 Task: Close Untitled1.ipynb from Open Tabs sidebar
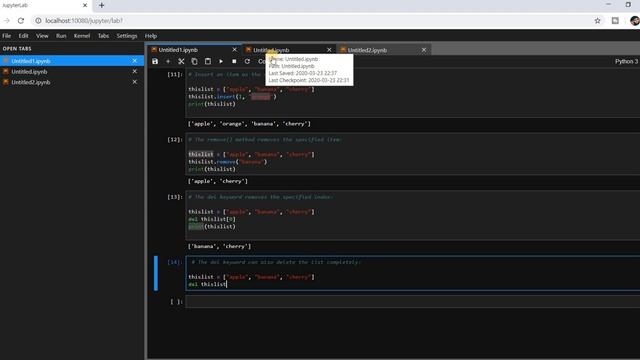[x=135, y=61]
